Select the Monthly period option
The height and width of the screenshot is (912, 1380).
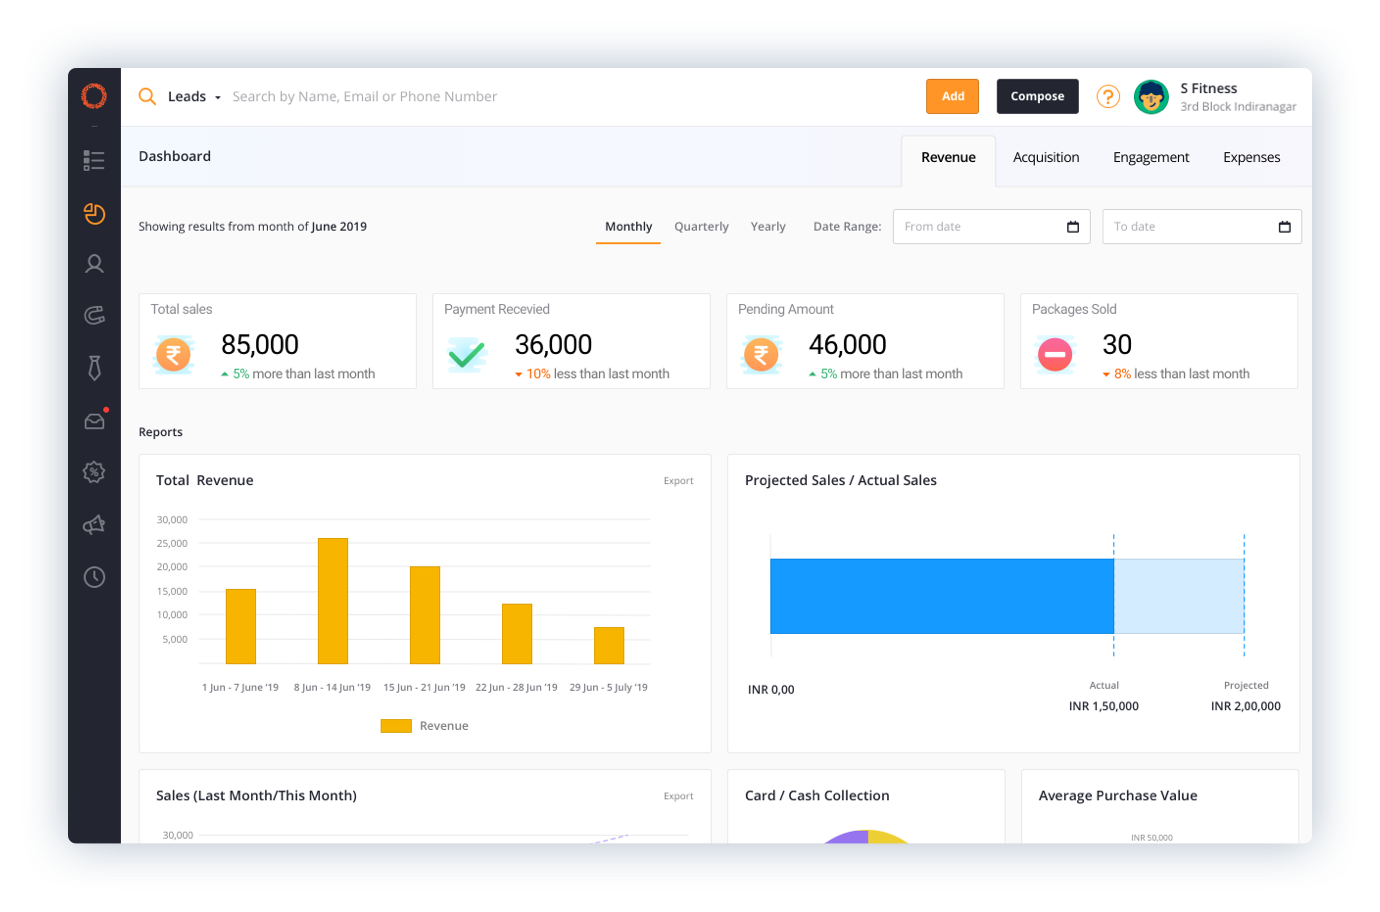pos(628,227)
